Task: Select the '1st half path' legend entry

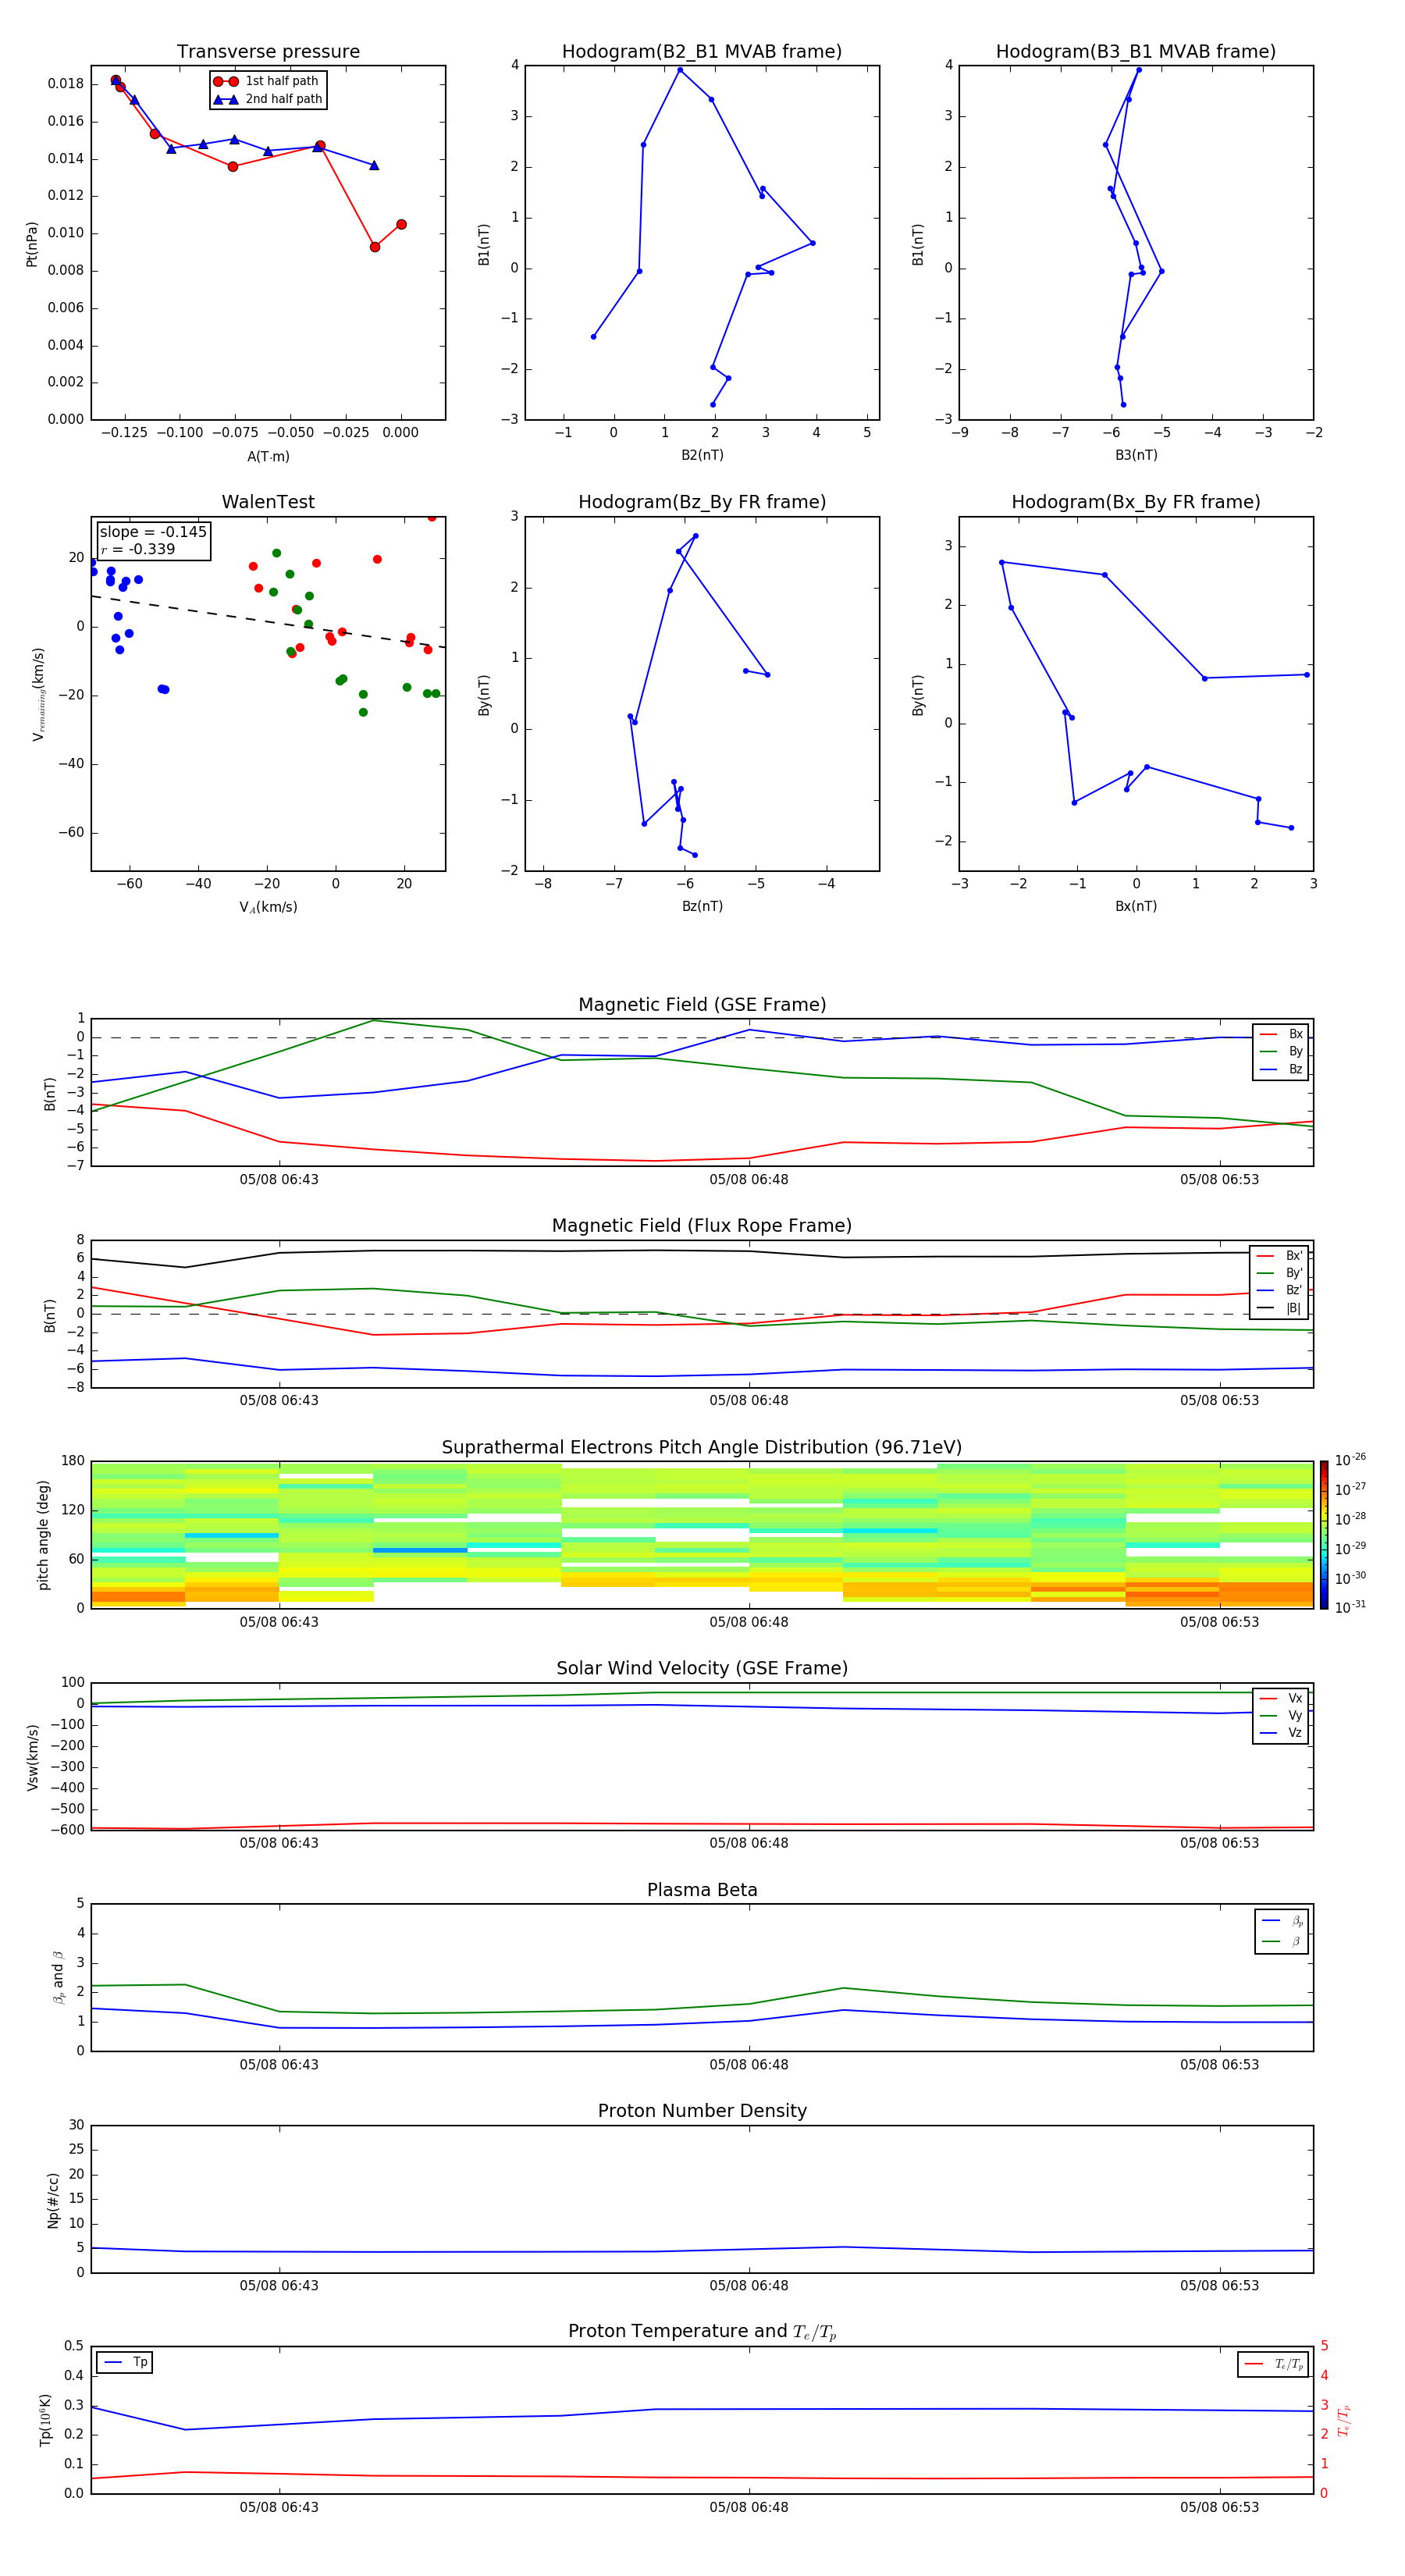Action: (267, 81)
